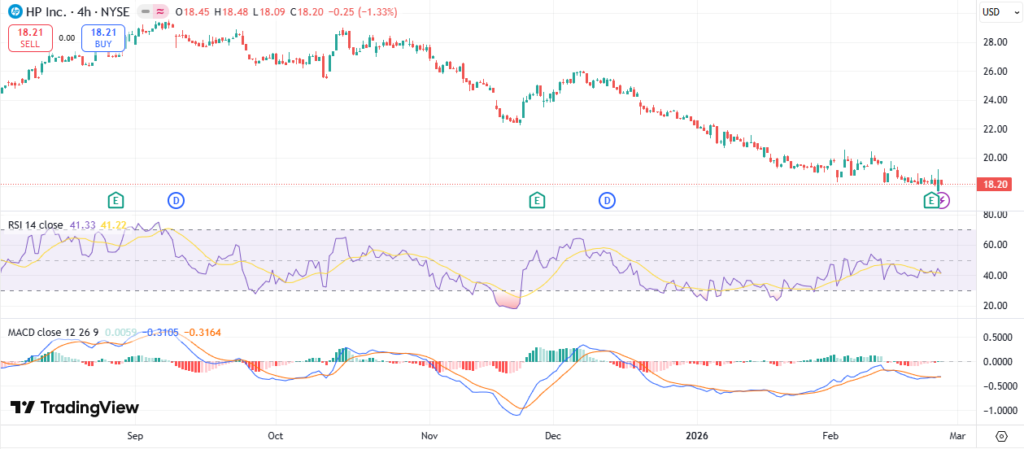Click the Mar label on time axis

pyautogui.click(x=957, y=435)
